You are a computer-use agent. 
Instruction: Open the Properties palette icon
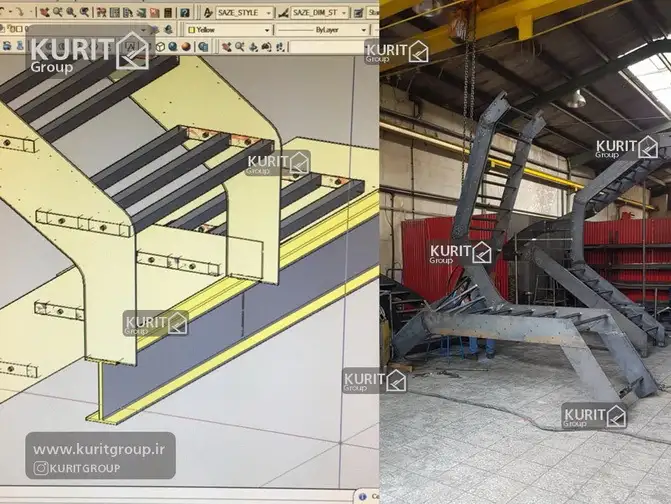[100, 12]
